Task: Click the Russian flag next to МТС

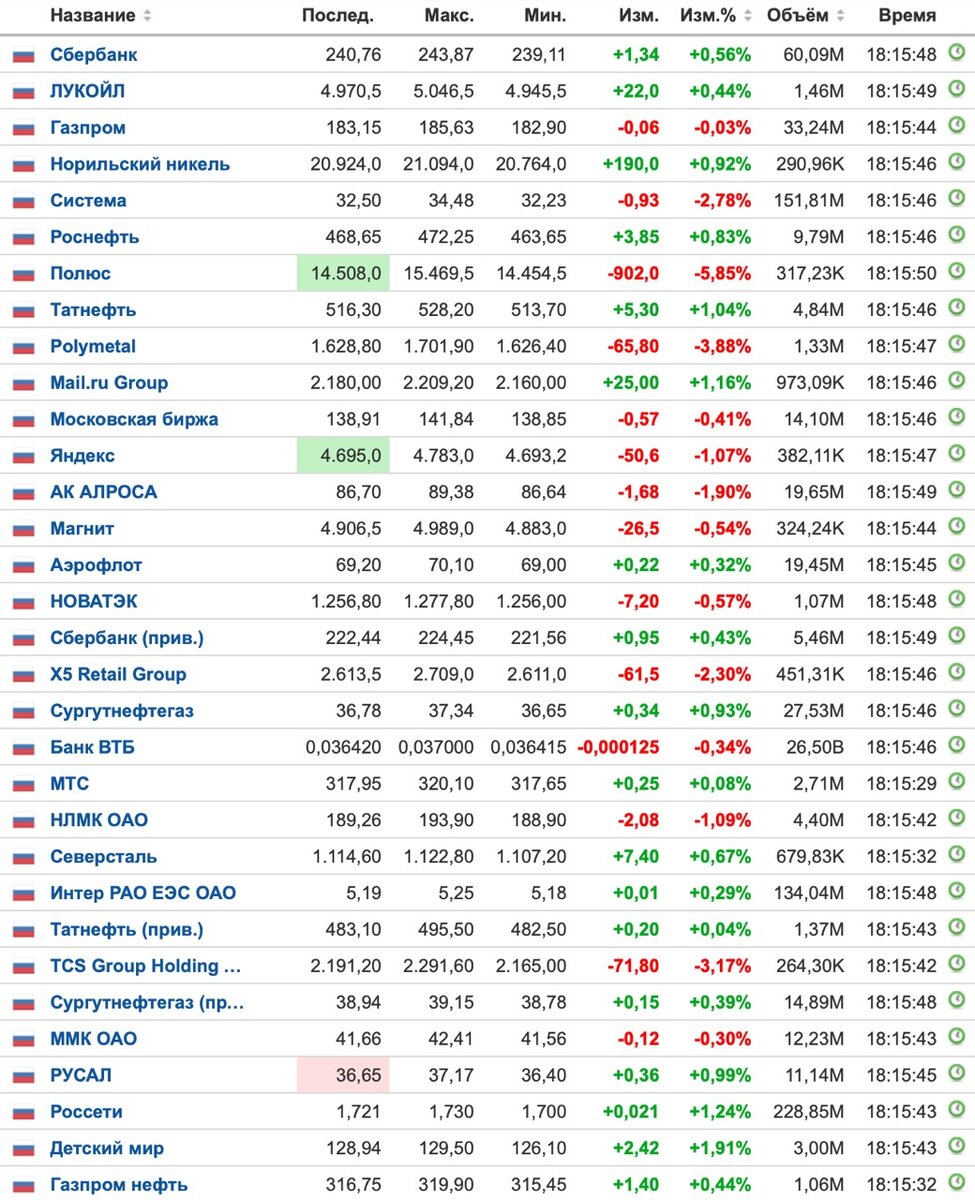Action: (23, 785)
